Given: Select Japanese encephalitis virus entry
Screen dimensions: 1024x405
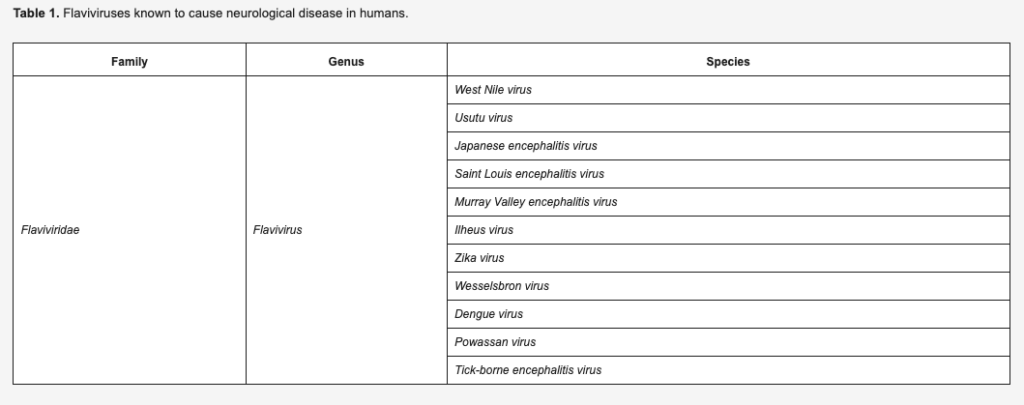Looking at the screenshot, I should (x=728, y=146).
